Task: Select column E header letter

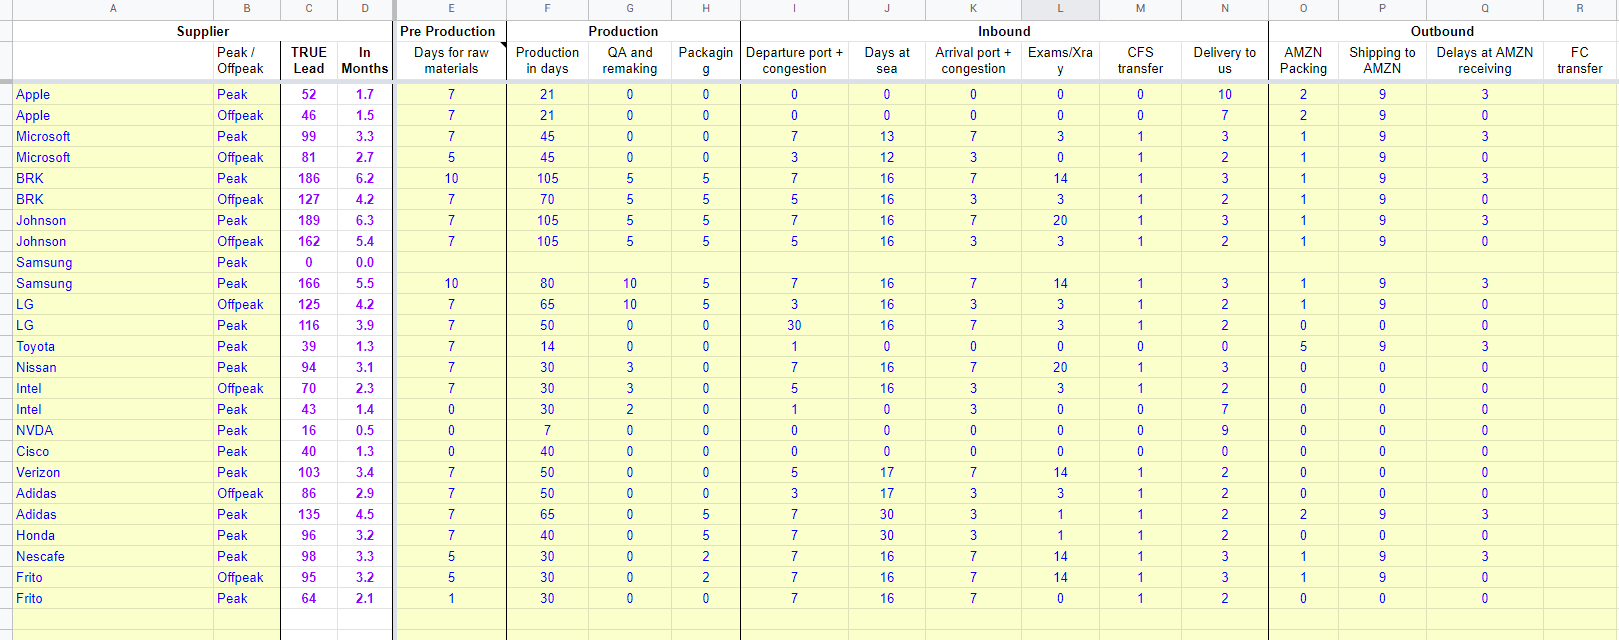Action: [451, 9]
